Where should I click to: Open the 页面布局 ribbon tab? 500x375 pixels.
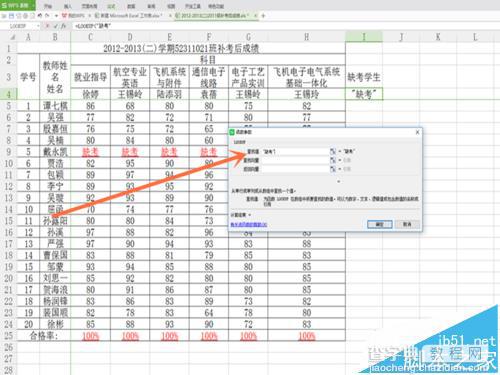click(89, 6)
